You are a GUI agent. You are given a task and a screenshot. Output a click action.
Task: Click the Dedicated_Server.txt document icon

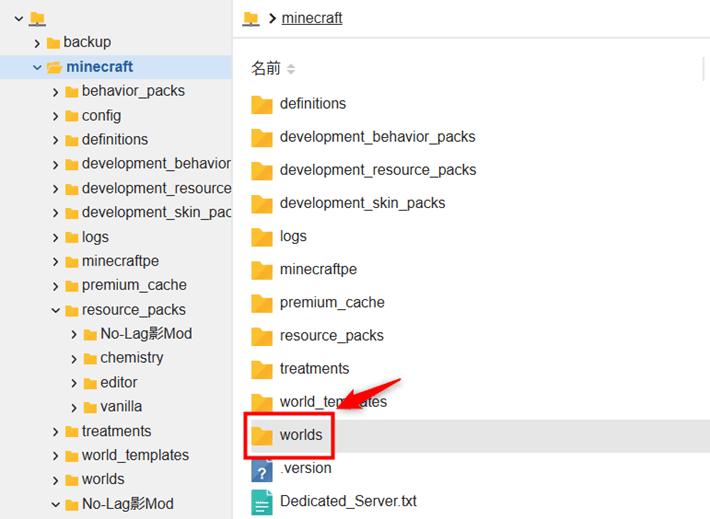pyautogui.click(x=262, y=502)
